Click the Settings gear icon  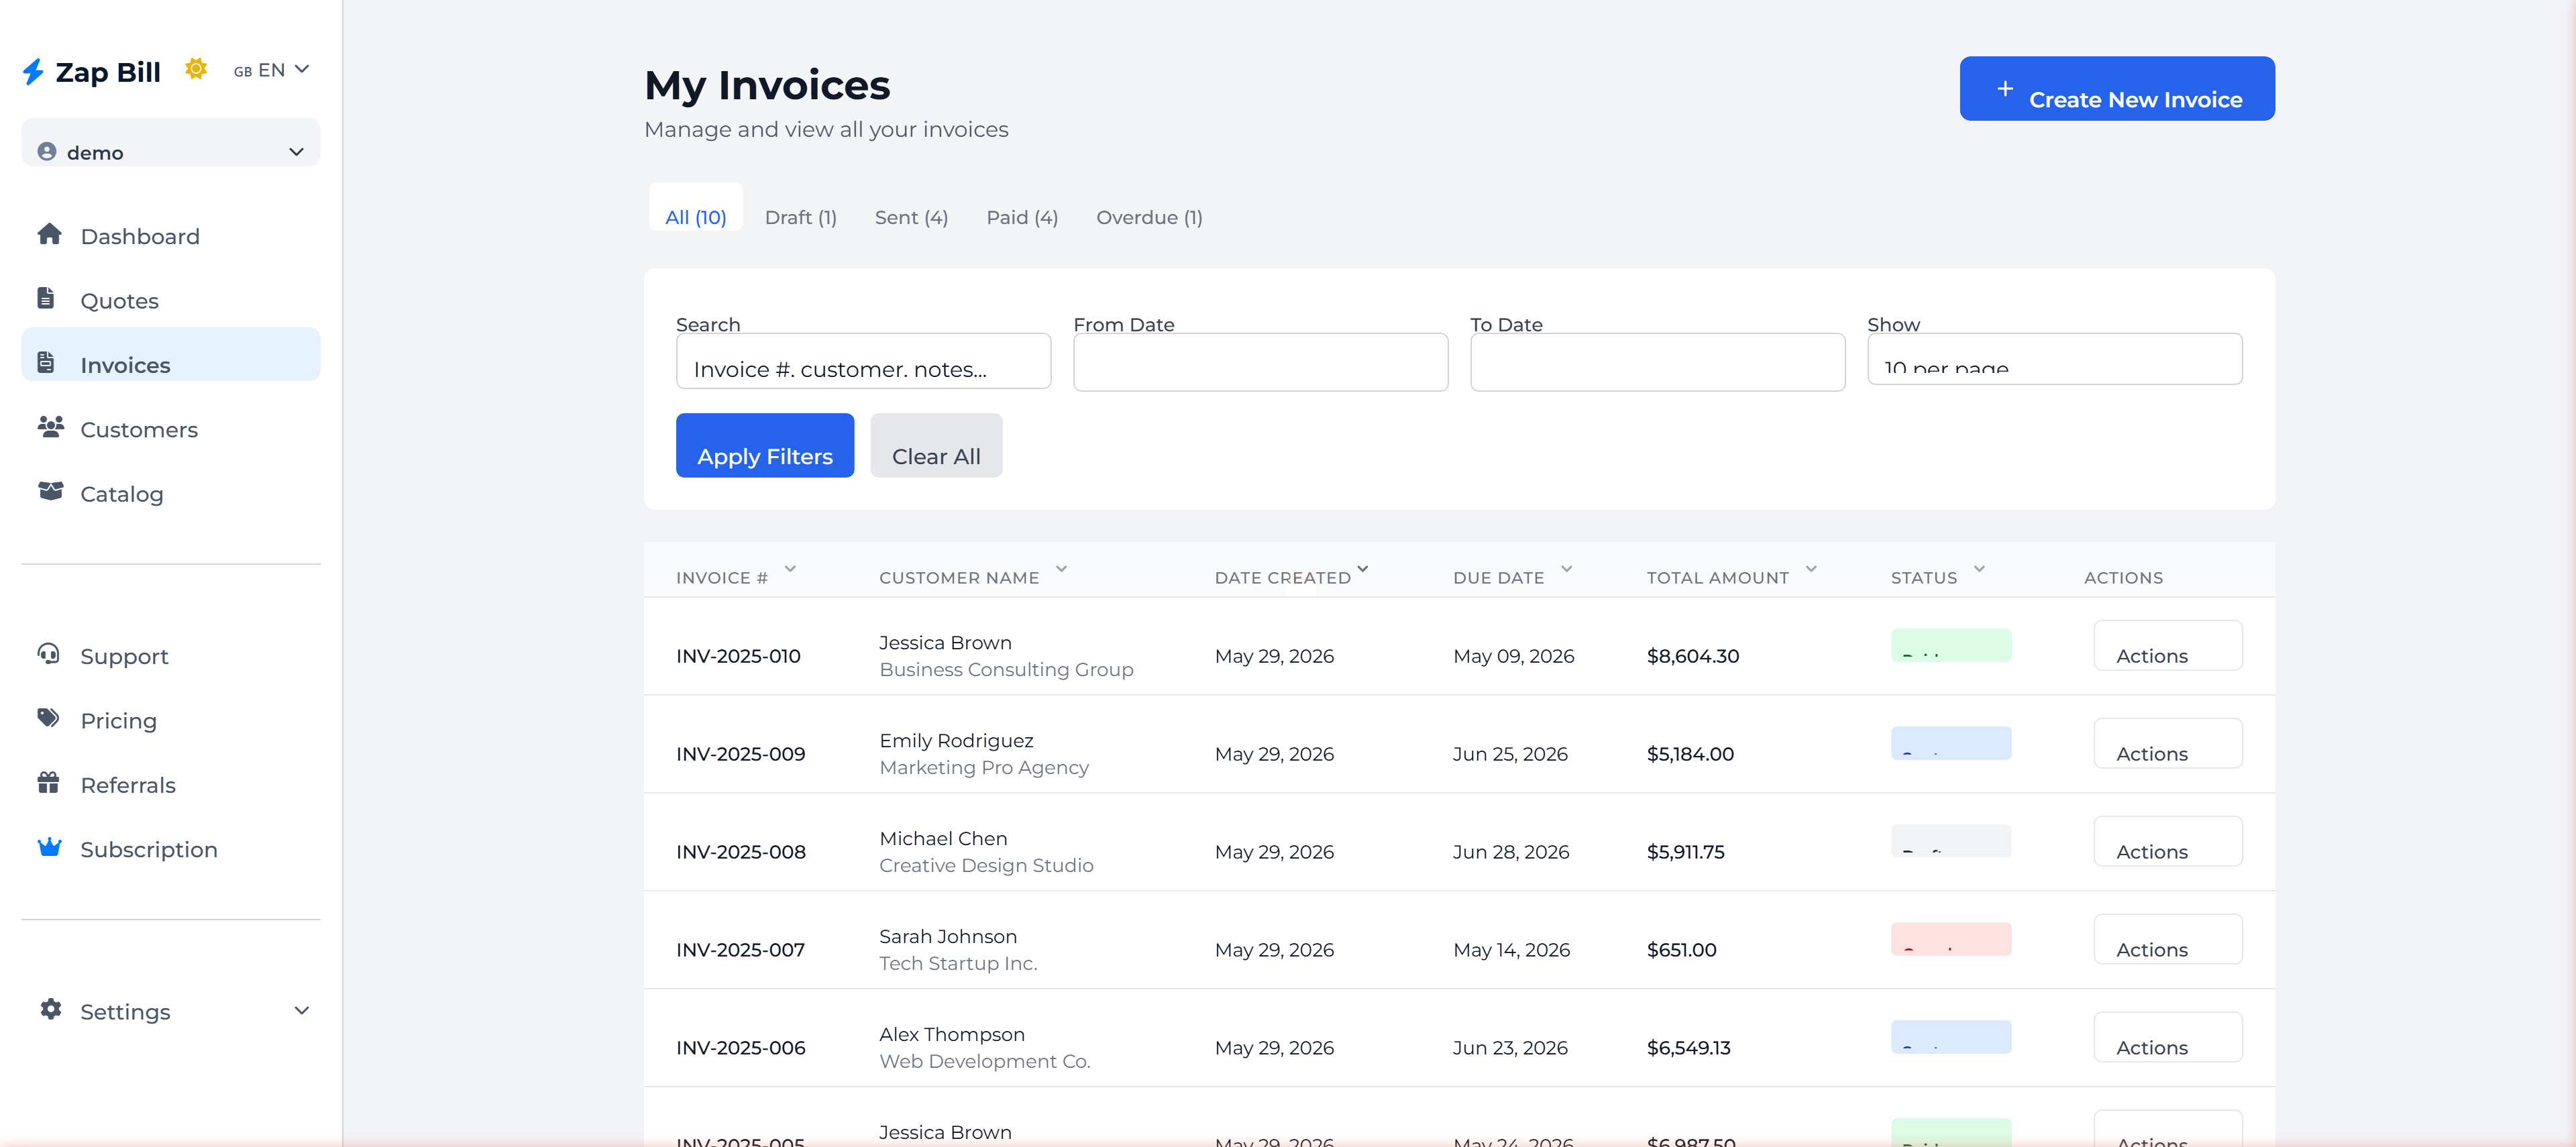pyautogui.click(x=51, y=1009)
